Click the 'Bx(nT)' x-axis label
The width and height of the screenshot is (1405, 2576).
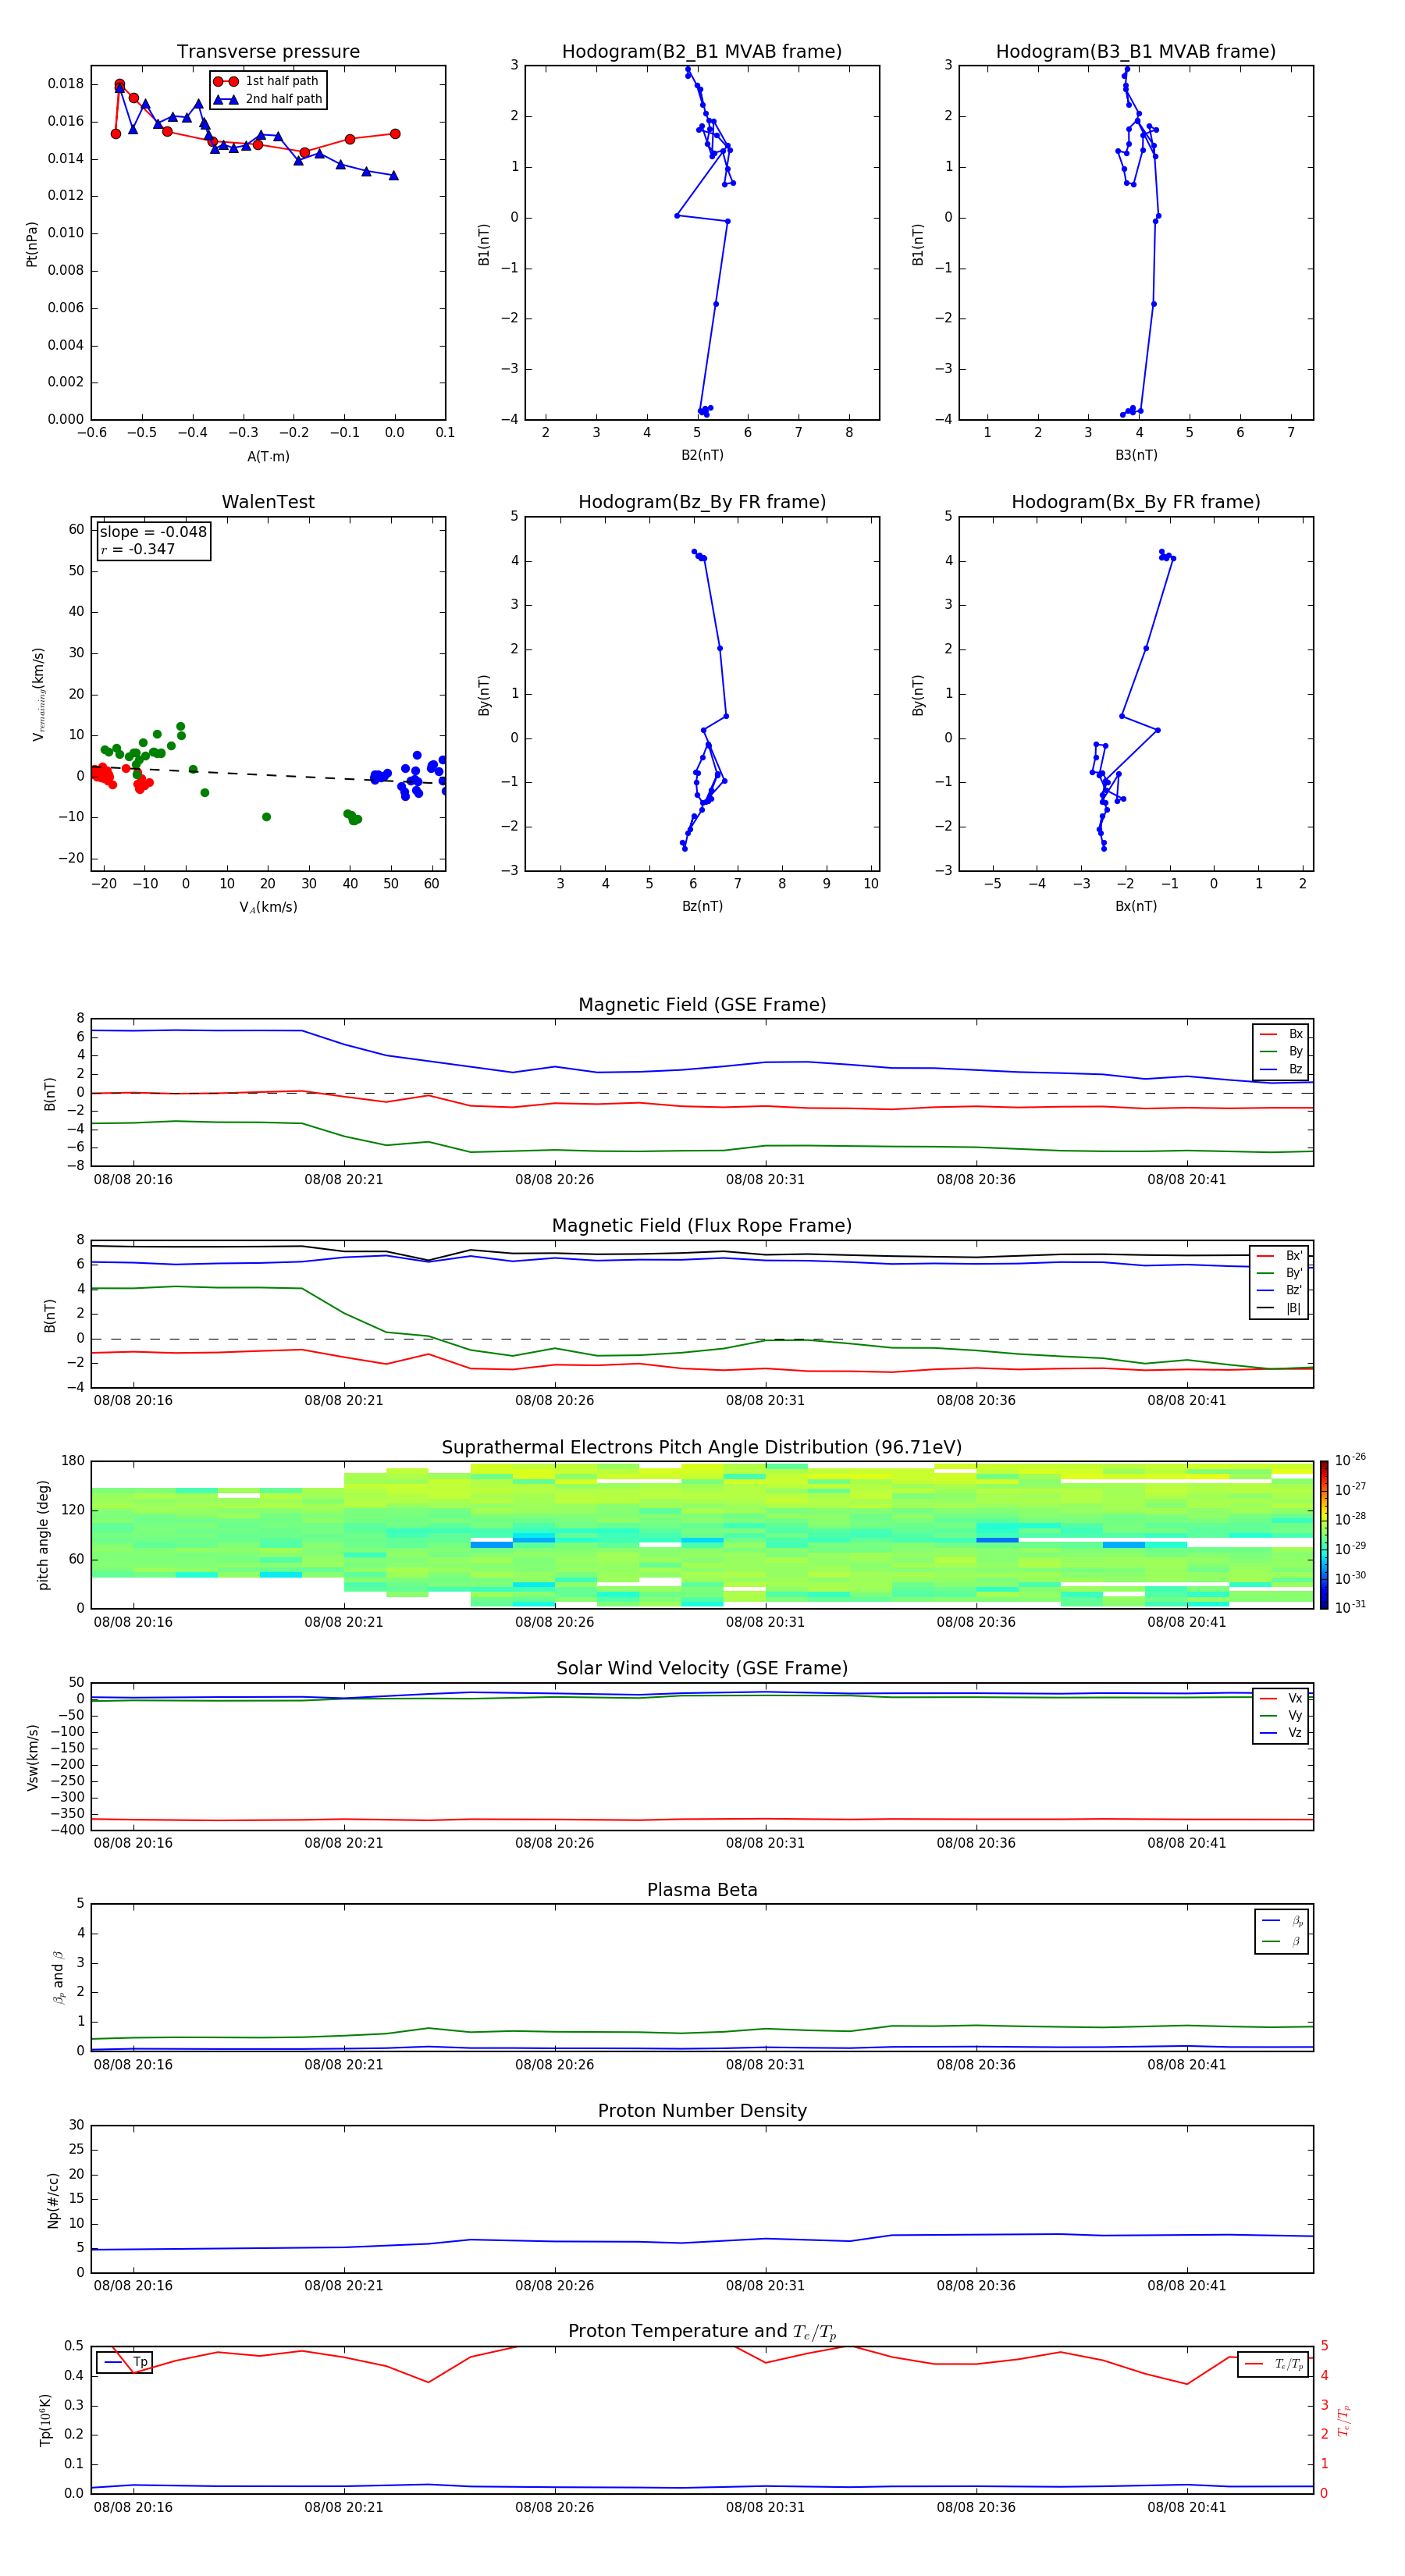pos(1136,906)
